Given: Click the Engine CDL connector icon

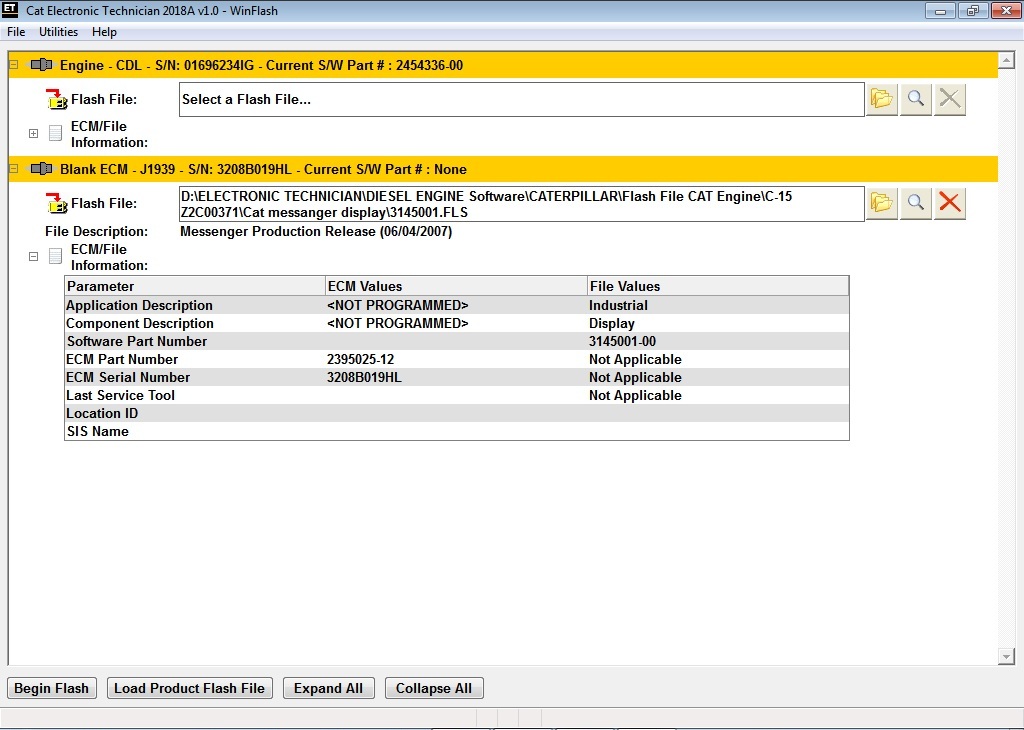Looking at the screenshot, I should point(41,65).
